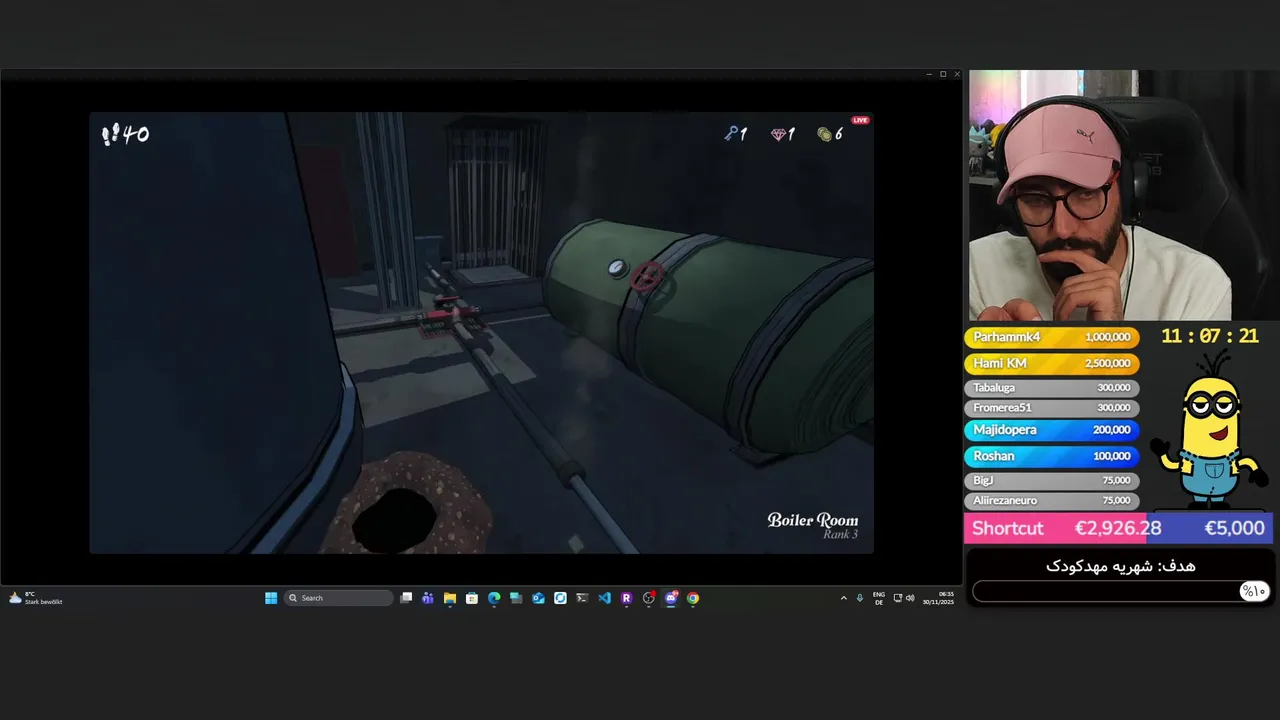Select the Fromerea51 donor row
This screenshot has width=1280, height=720.
[1051, 407]
